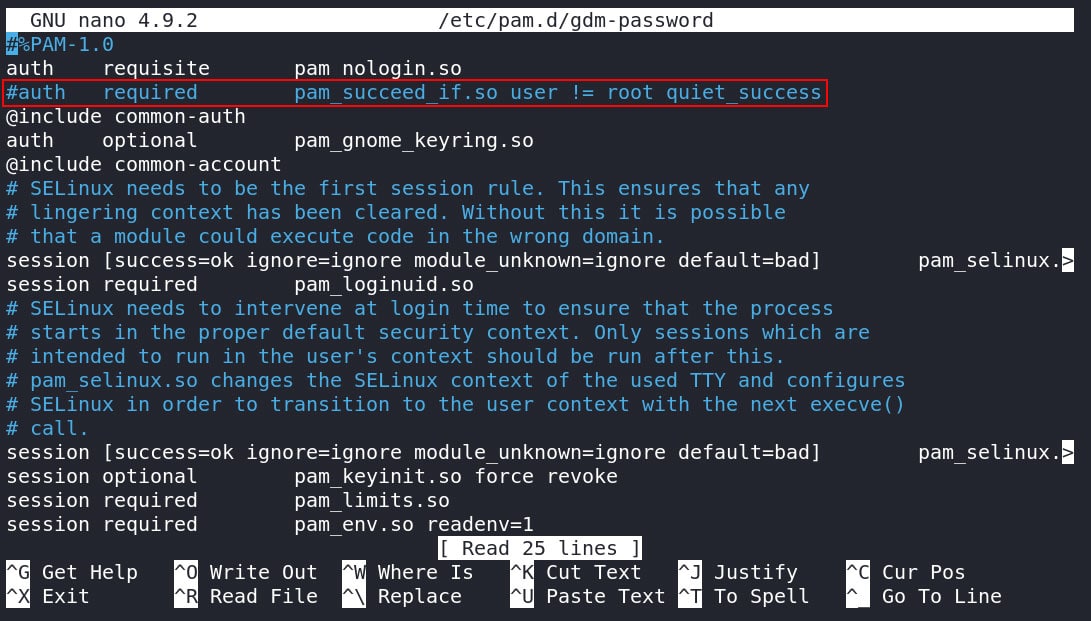The height and width of the screenshot is (621, 1091).
Task: Click the highlighted cursor at #%PAM-1.0
Action: coord(12,45)
